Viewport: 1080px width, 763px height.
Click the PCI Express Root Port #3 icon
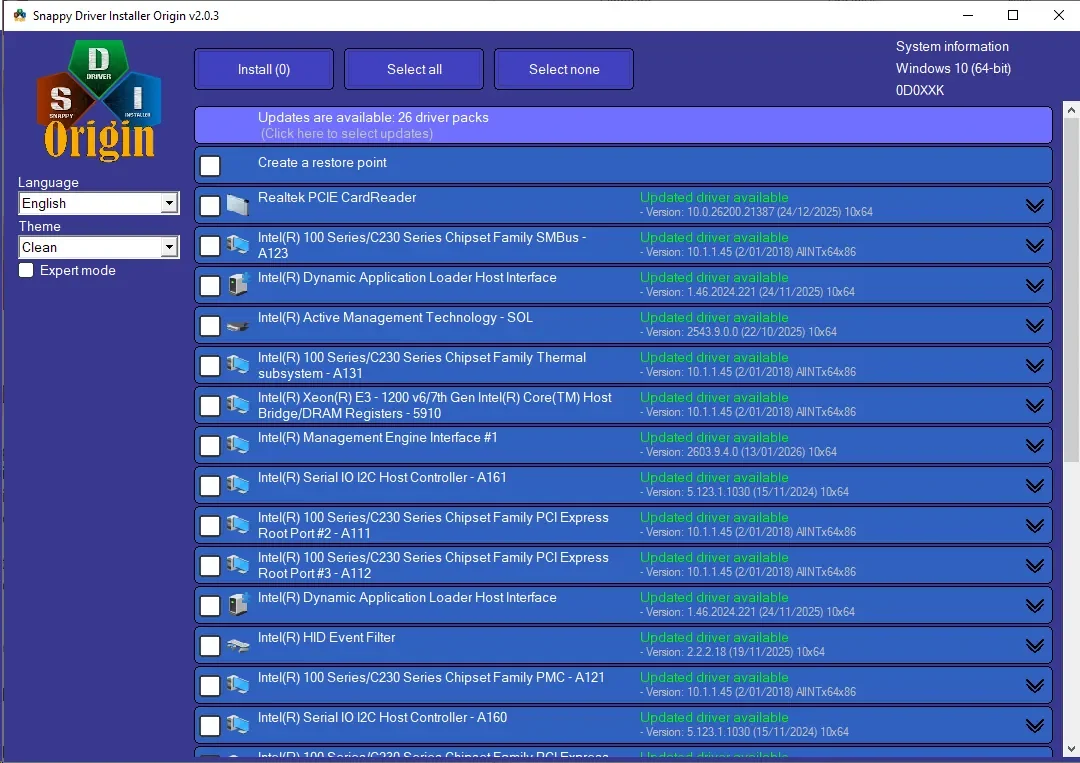238,565
